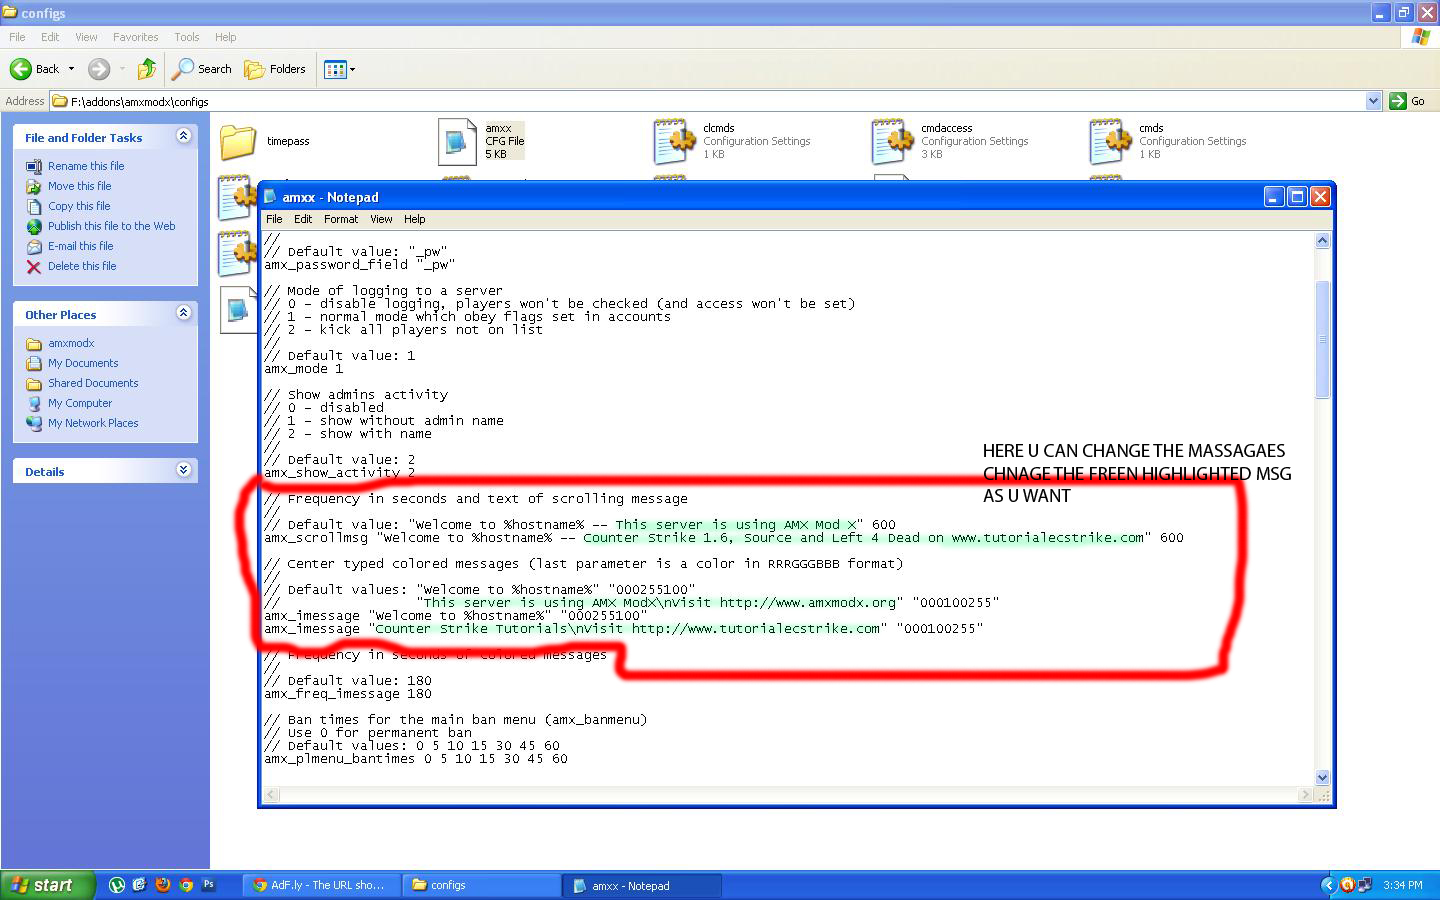Viewport: 1440px width, 900px height.
Task: Open Notepad Edit menu
Action: 303,219
